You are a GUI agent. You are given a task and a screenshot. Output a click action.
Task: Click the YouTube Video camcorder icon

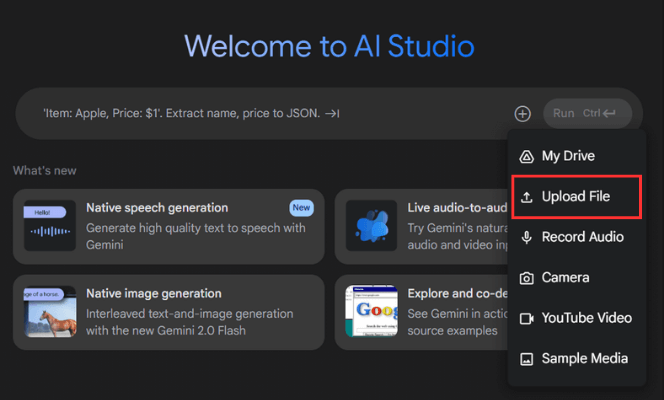[527, 318]
